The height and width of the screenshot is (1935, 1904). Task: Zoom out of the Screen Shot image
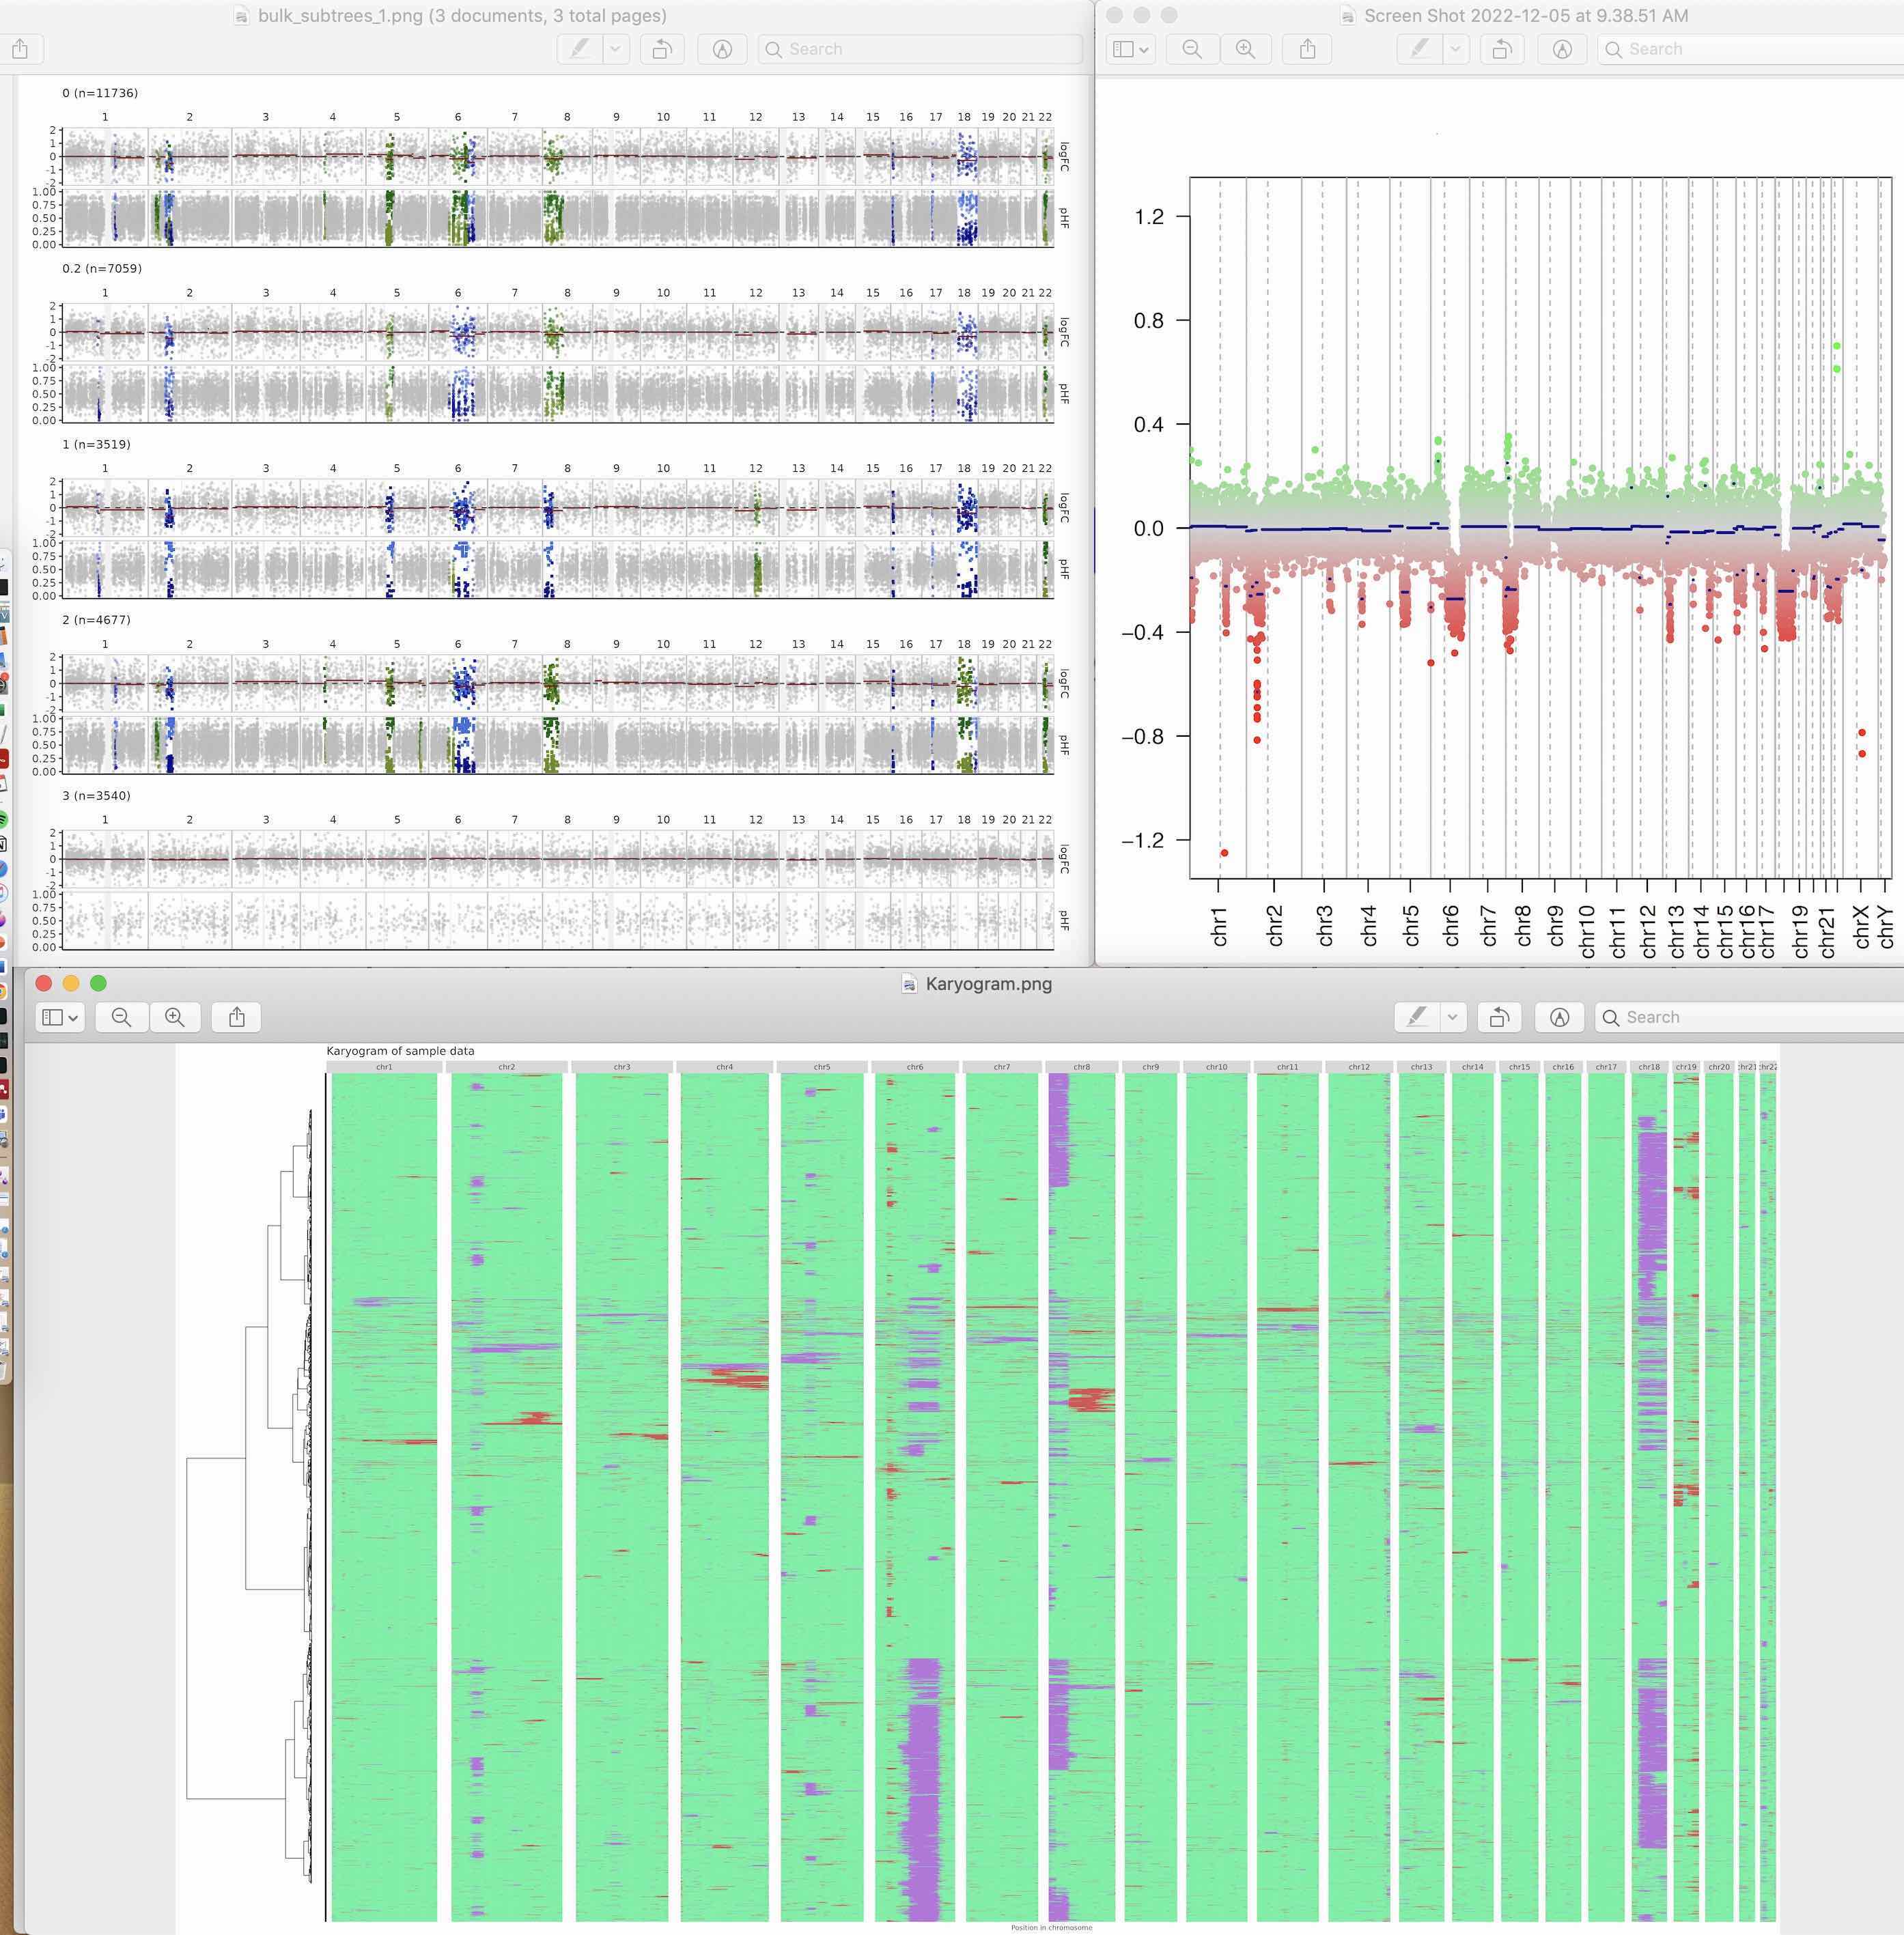click(1191, 48)
